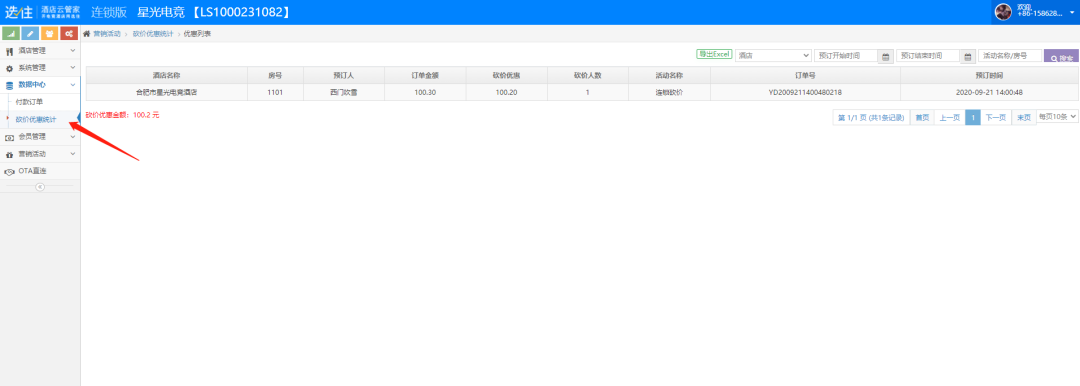Click the 系统管理 gear icon
Screen dimensions: 1080x386
click(x=9, y=68)
